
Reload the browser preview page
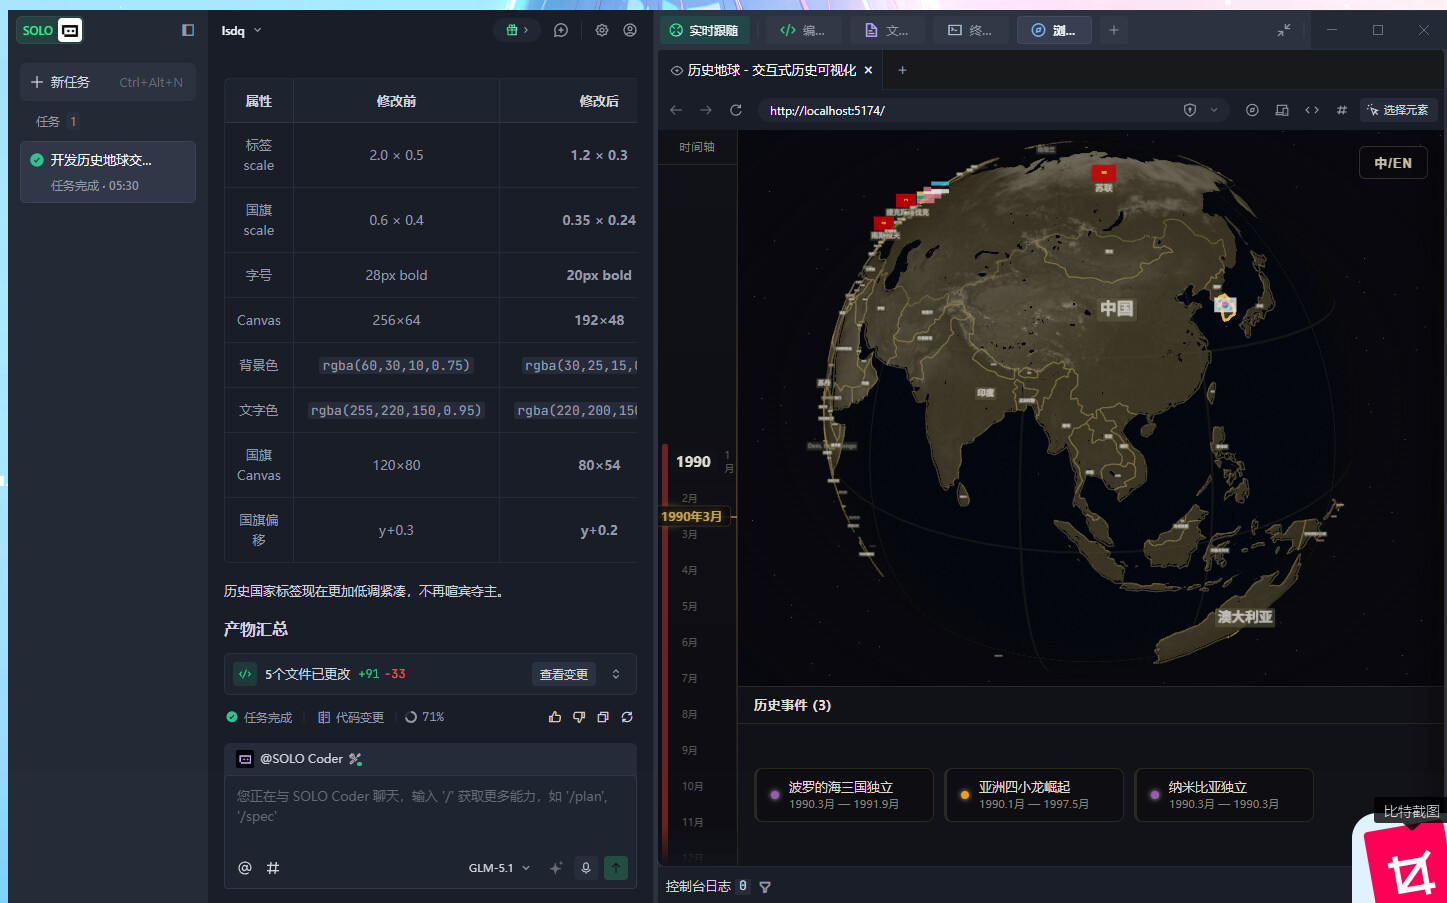pos(736,110)
